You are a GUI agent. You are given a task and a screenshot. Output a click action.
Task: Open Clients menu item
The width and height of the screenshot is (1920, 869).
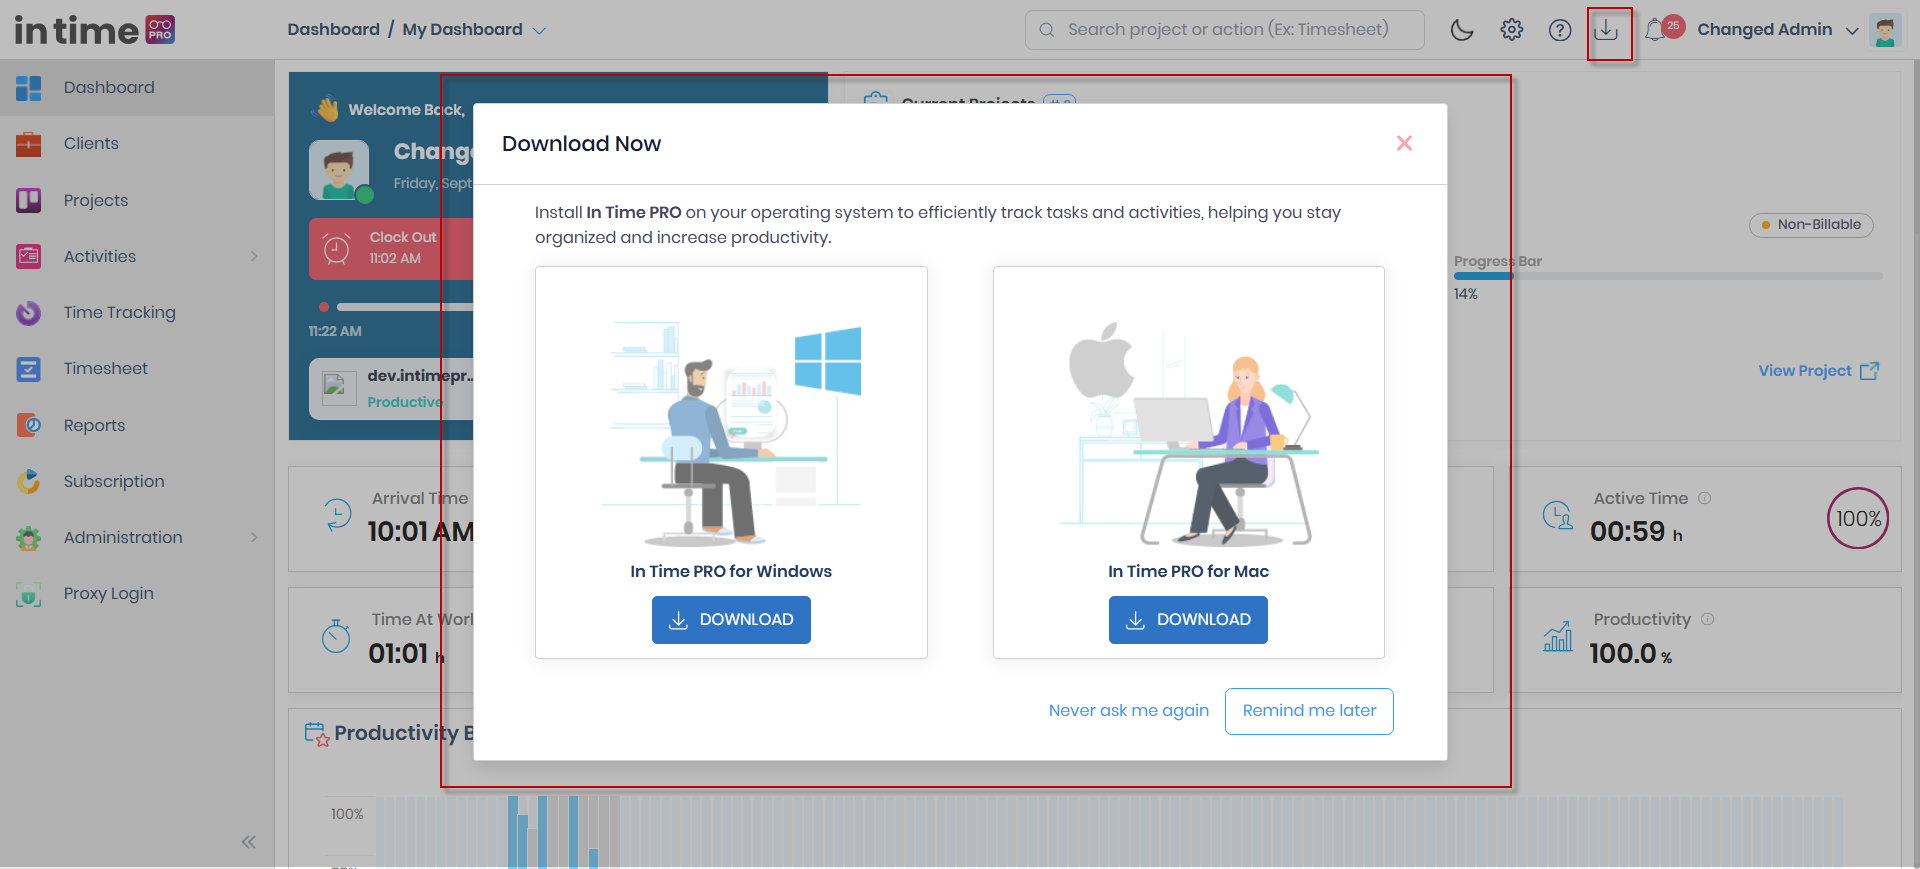pos(137,144)
